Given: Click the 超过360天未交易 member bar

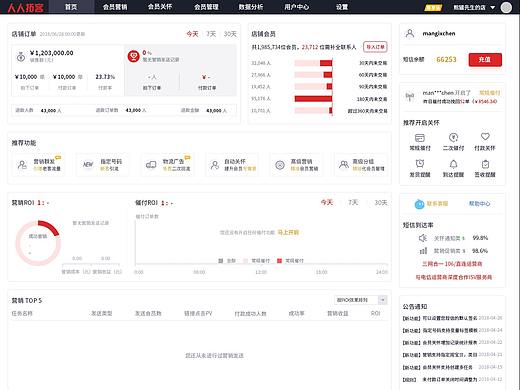Looking at the screenshot, I should (313, 110).
